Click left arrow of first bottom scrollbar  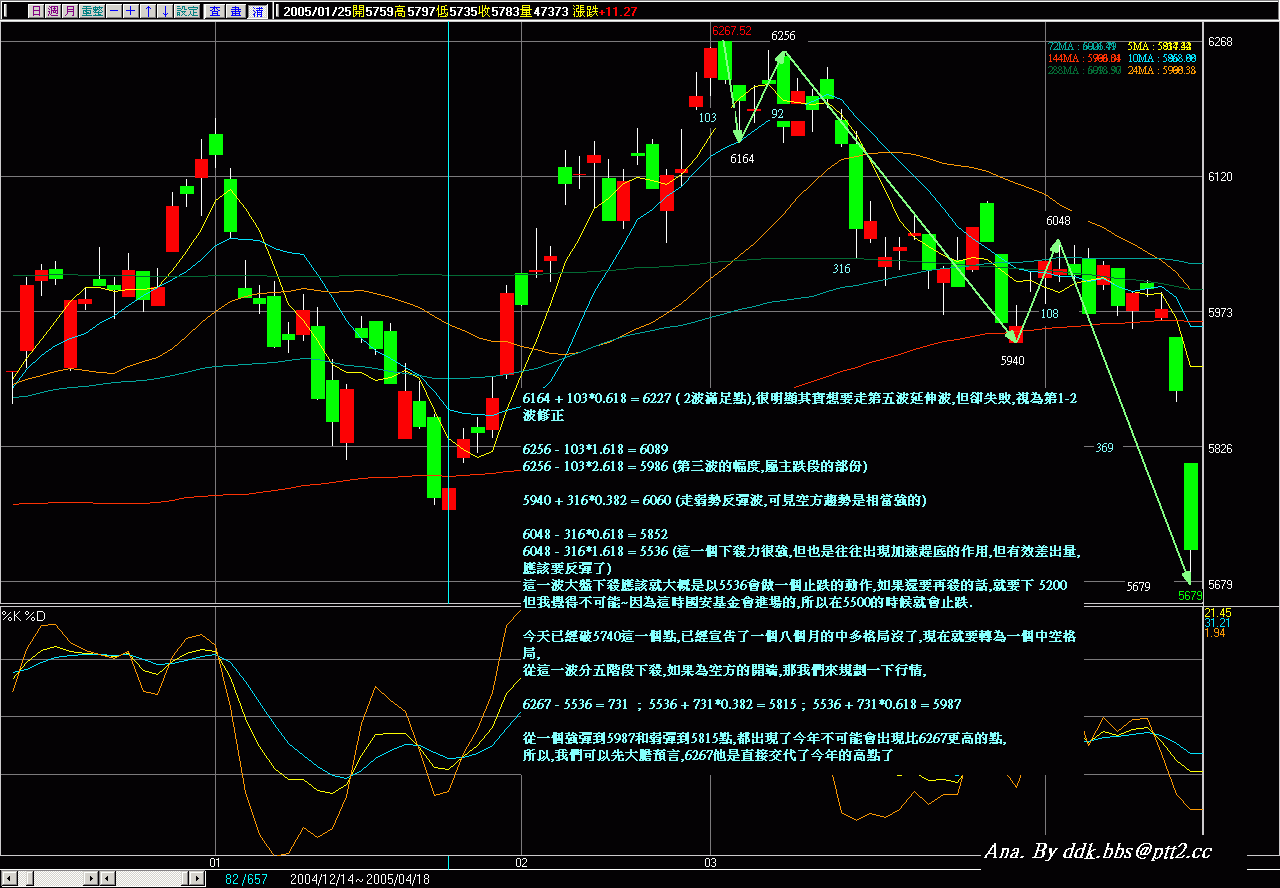click(x=9, y=878)
